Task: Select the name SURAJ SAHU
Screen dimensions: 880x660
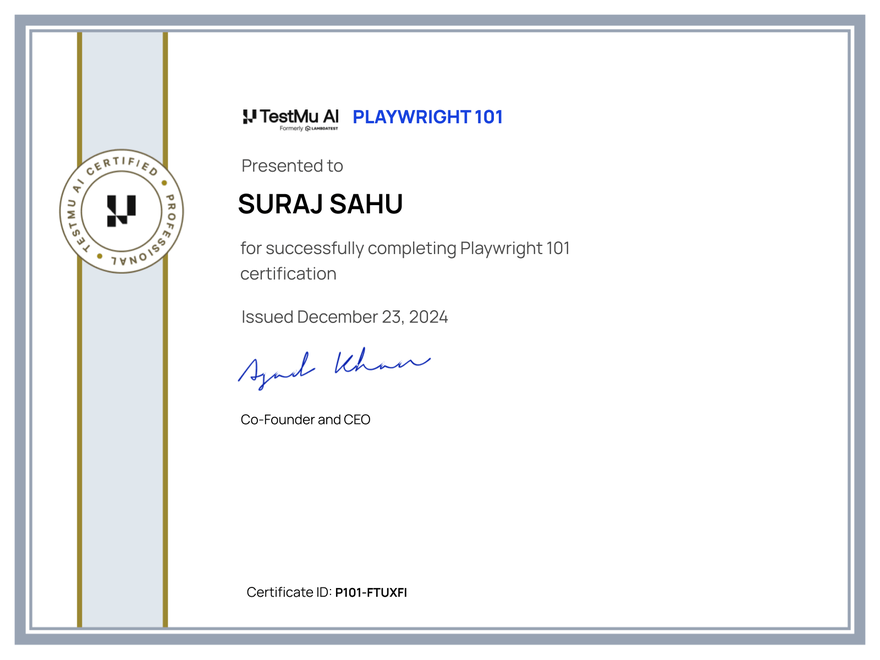Action: [320, 204]
